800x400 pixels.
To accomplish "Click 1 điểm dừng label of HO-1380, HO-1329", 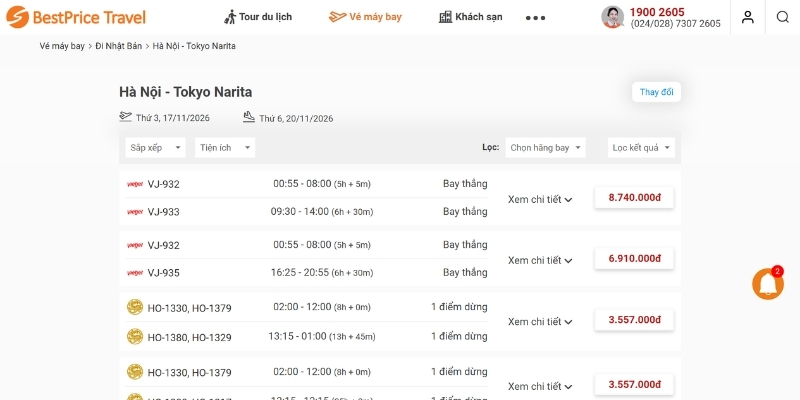I will tap(459, 336).
